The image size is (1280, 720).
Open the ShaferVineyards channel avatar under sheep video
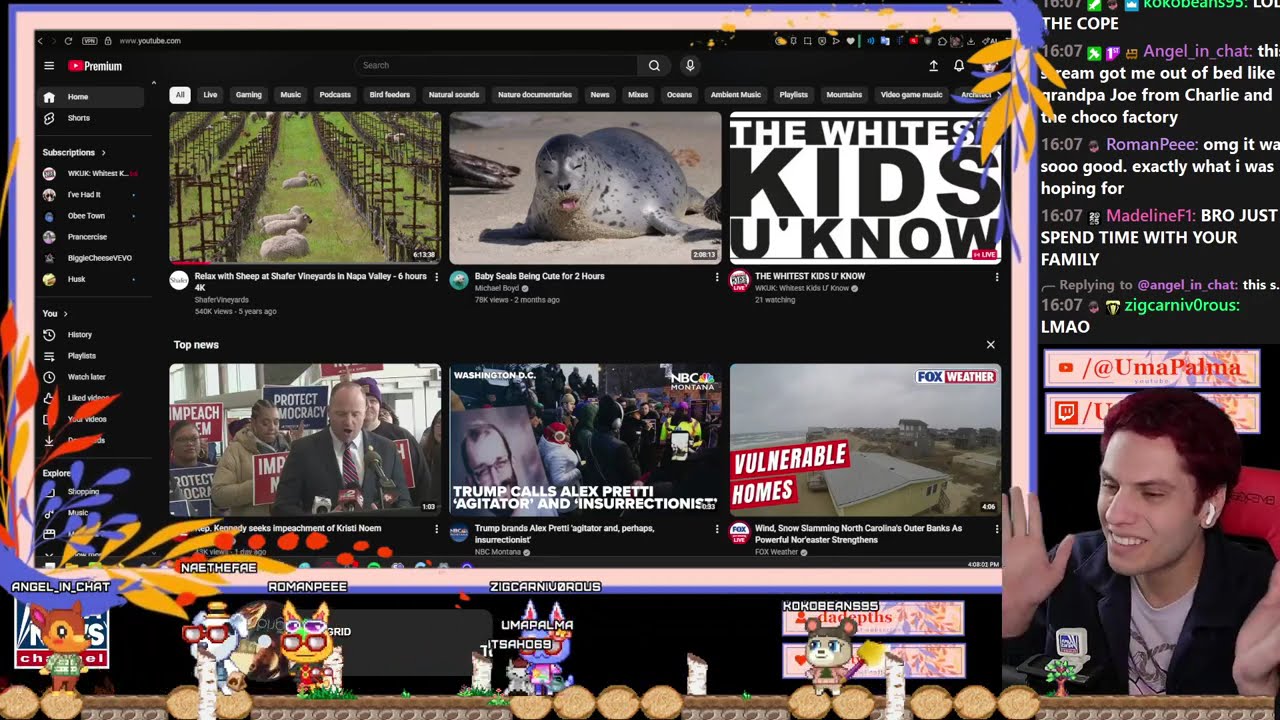click(x=179, y=281)
